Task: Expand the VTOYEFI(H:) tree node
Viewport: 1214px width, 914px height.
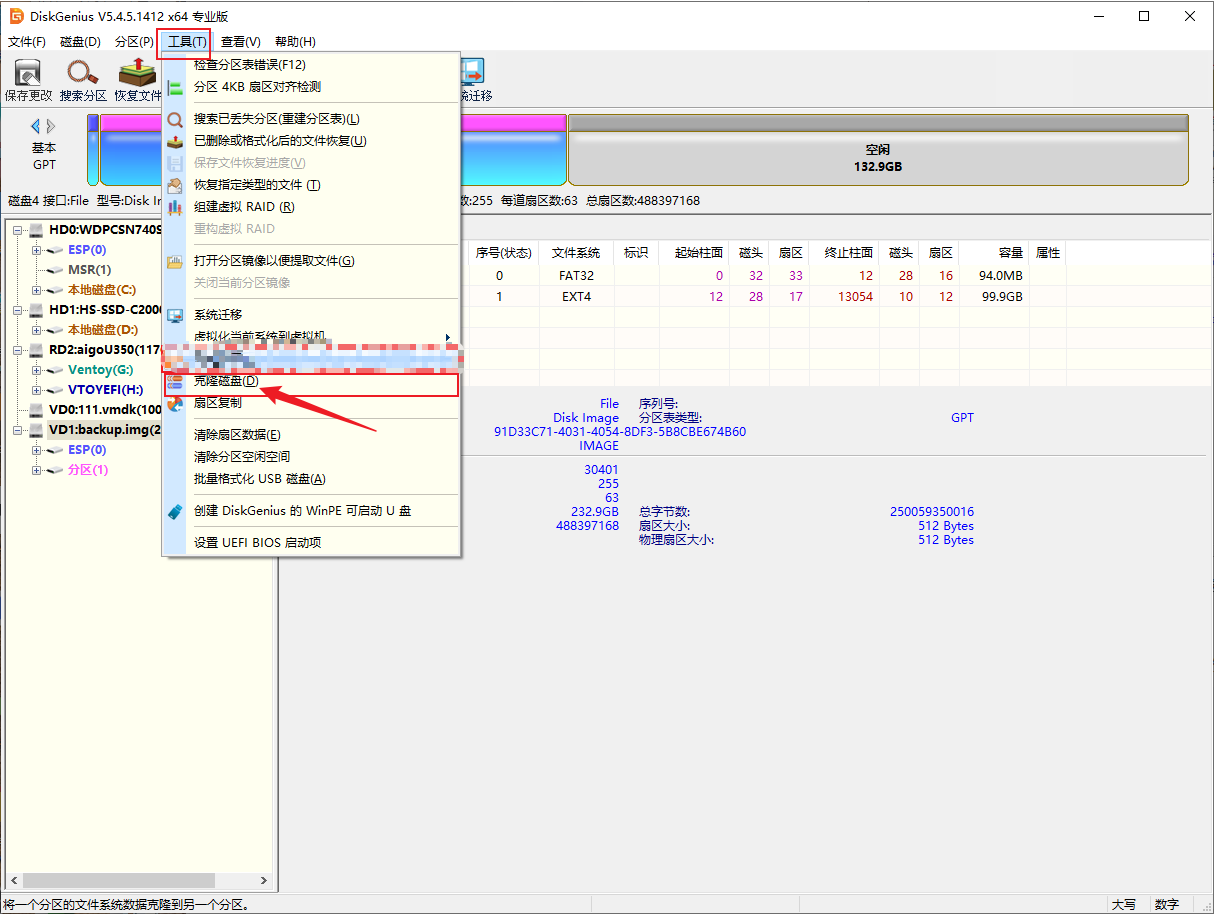Action: point(37,390)
